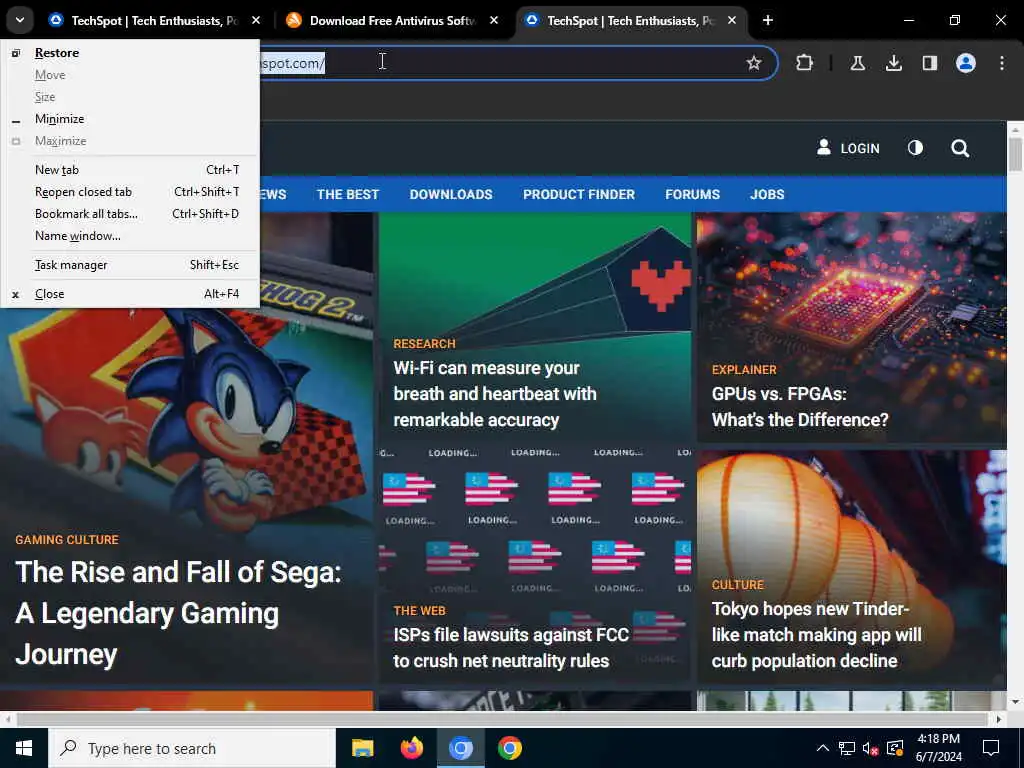
Task: Open File Explorer from the taskbar
Action: [362, 748]
